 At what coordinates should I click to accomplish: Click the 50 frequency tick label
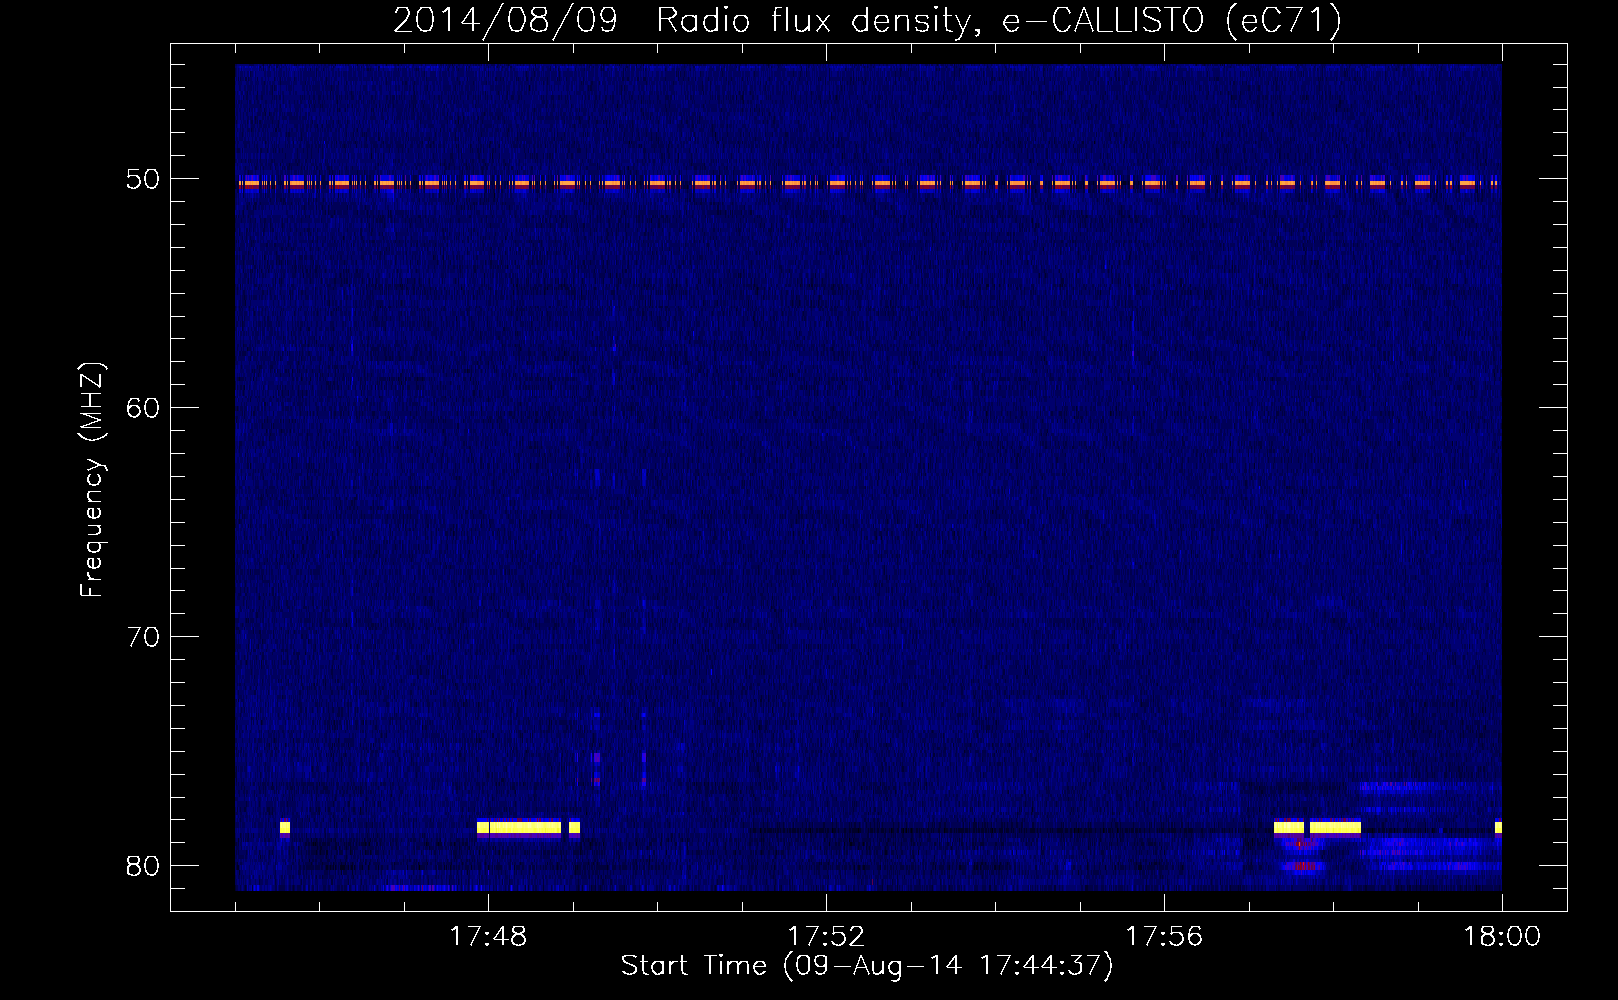point(143,179)
